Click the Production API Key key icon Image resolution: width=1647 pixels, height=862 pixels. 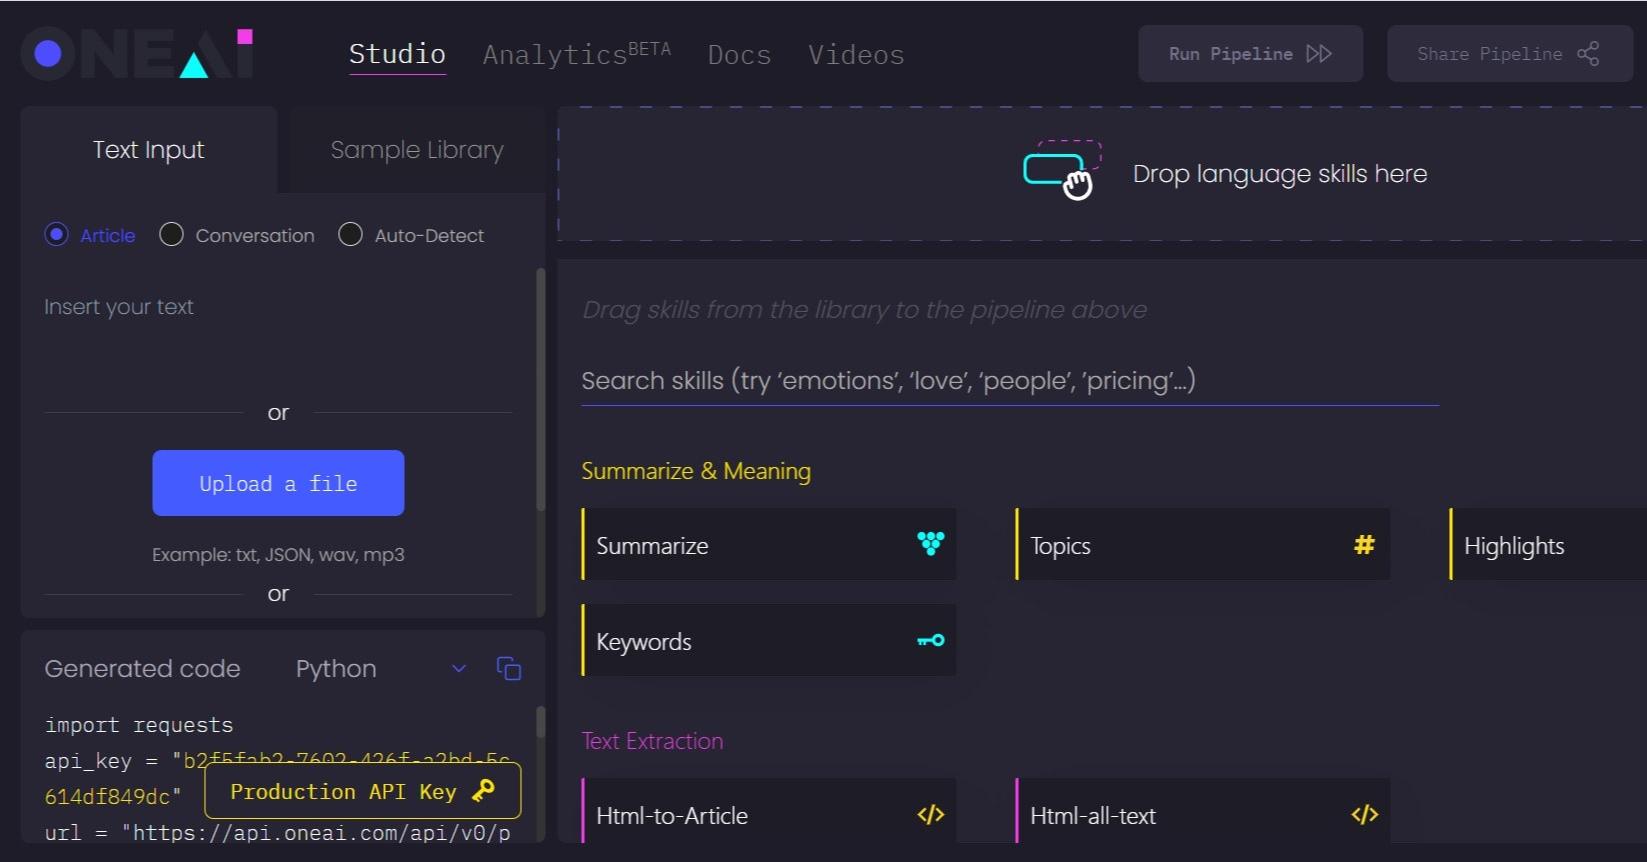point(483,791)
